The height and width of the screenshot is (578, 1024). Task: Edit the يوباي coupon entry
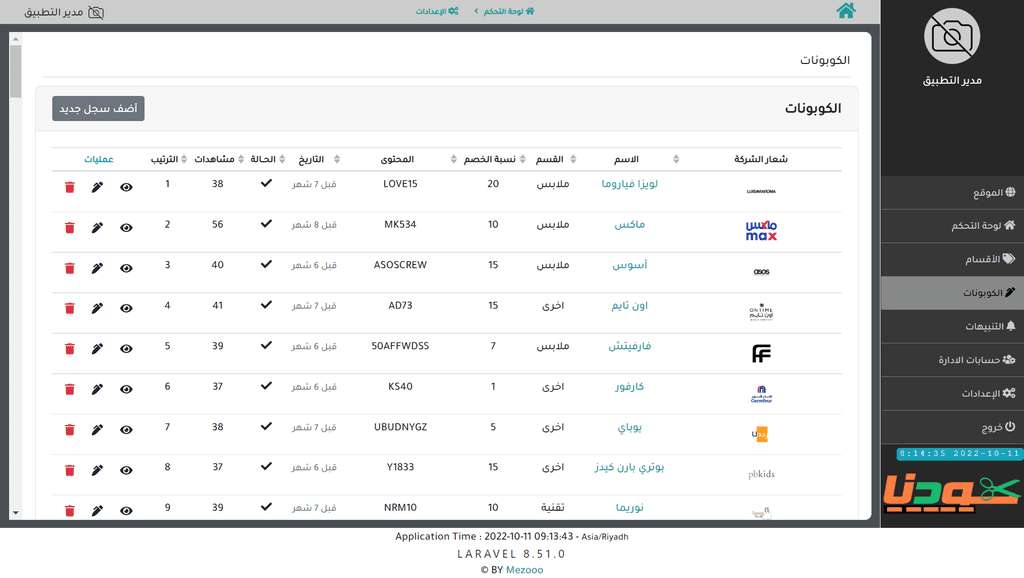[97, 430]
